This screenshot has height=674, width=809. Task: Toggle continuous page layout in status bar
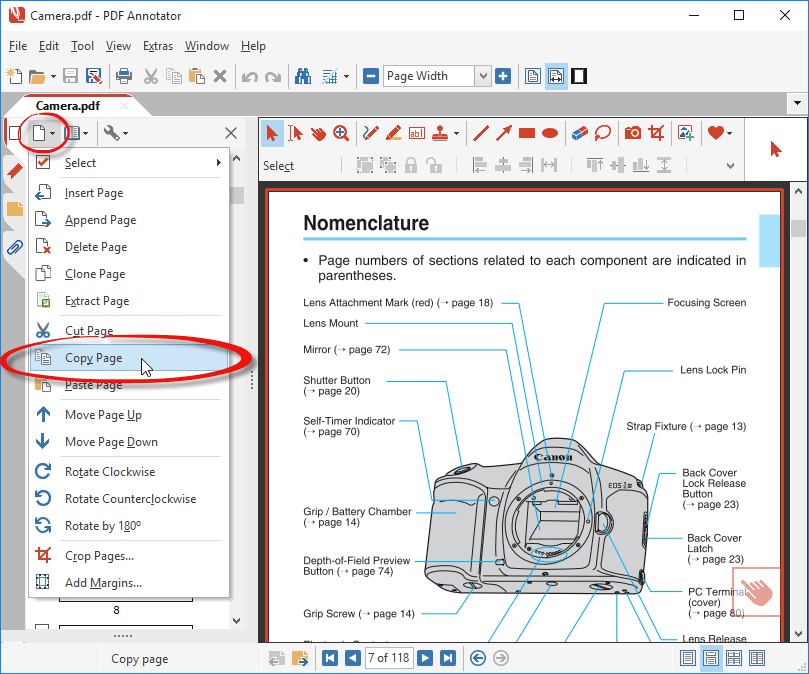(710, 658)
